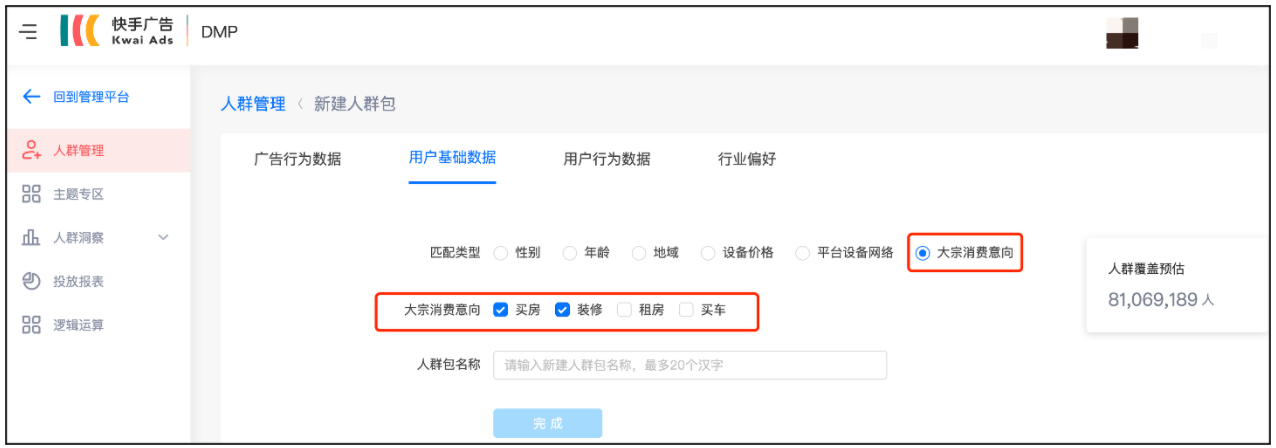The image size is (1276, 448).
Task: Click the 完成 button
Action: point(547,423)
